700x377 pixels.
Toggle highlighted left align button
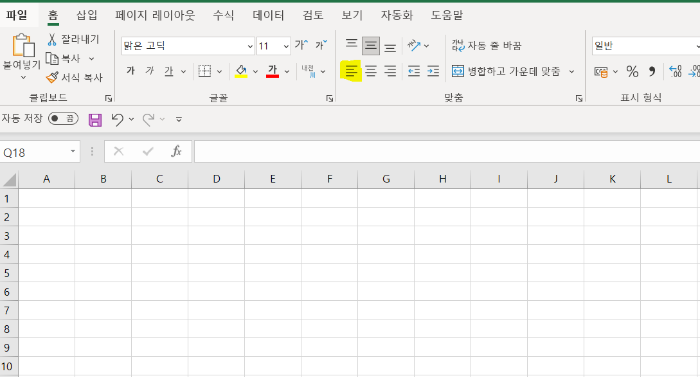[351, 71]
